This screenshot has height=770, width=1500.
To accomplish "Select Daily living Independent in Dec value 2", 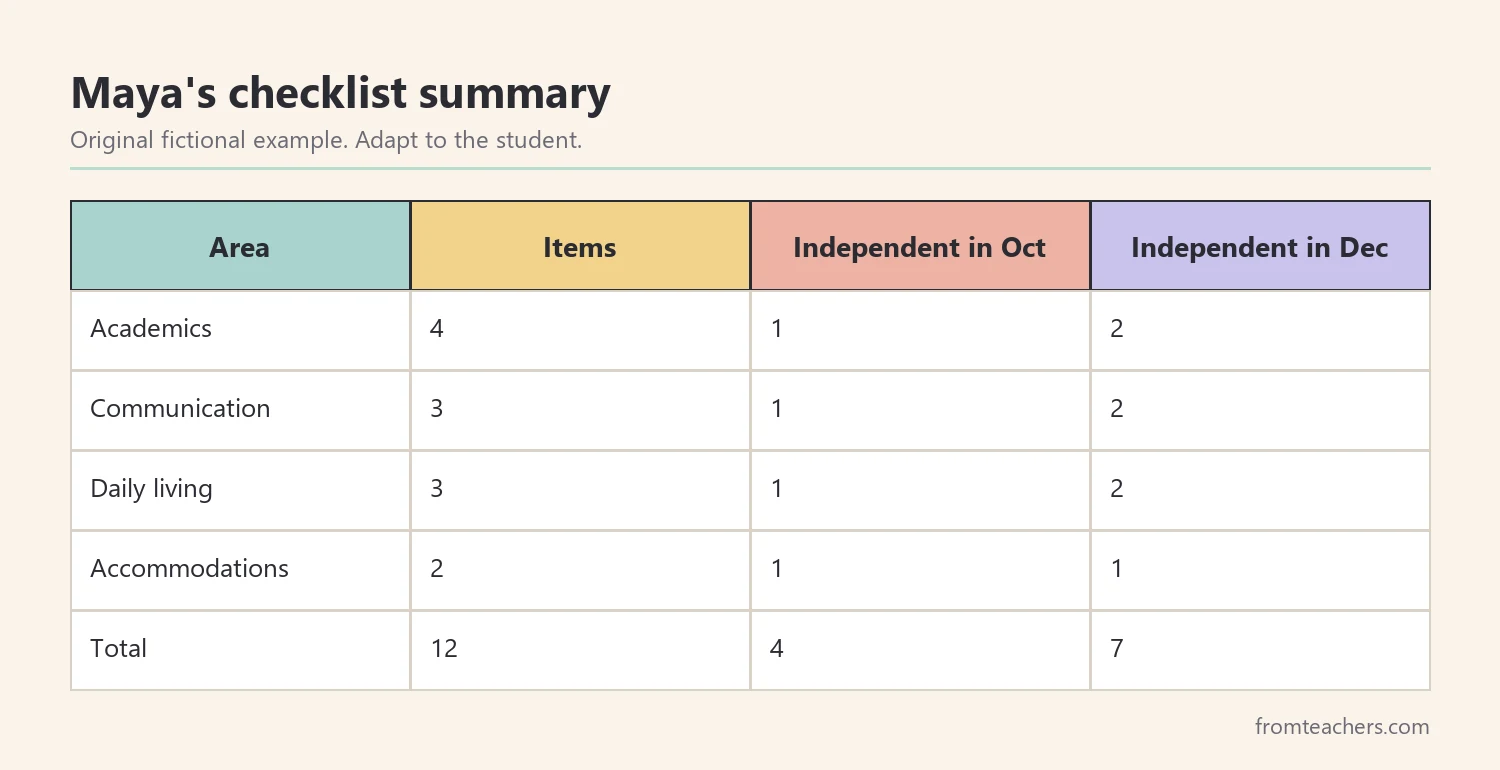I will click(x=1117, y=489).
